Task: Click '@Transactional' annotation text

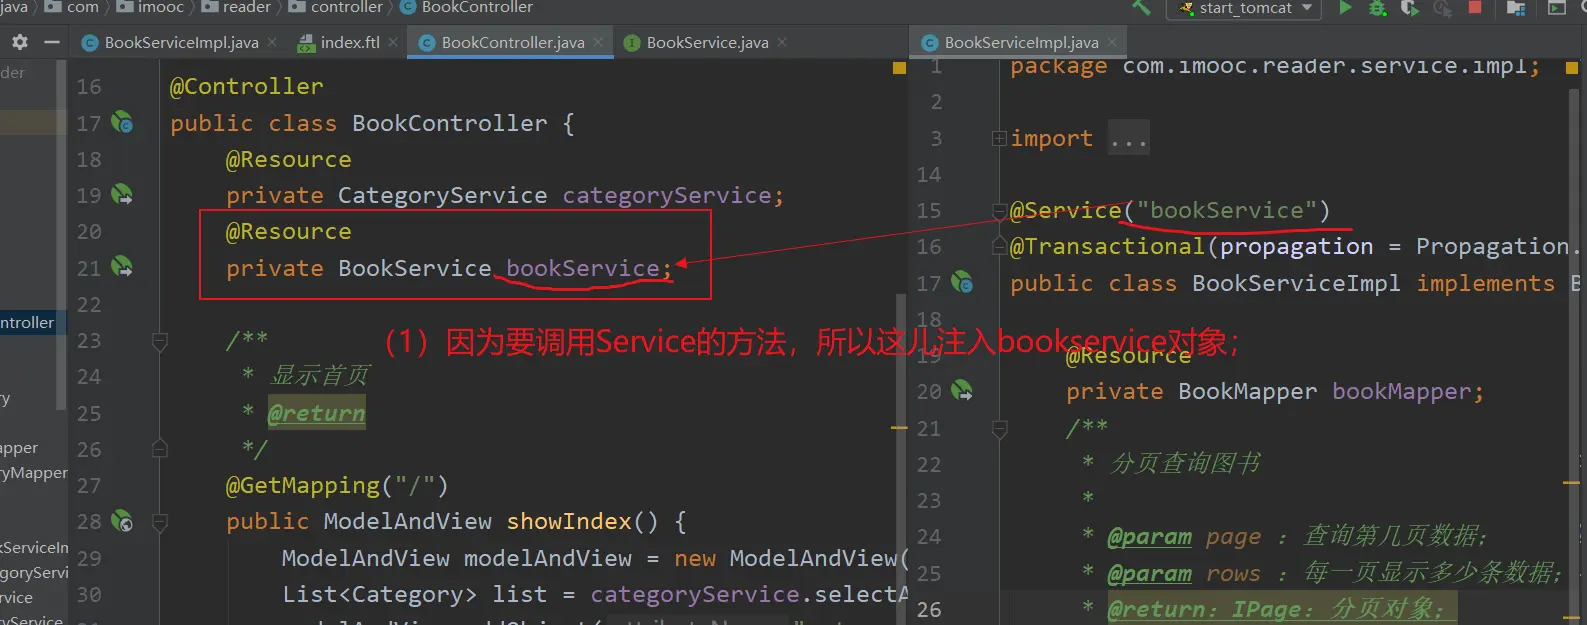Action: pyautogui.click(x=1107, y=246)
